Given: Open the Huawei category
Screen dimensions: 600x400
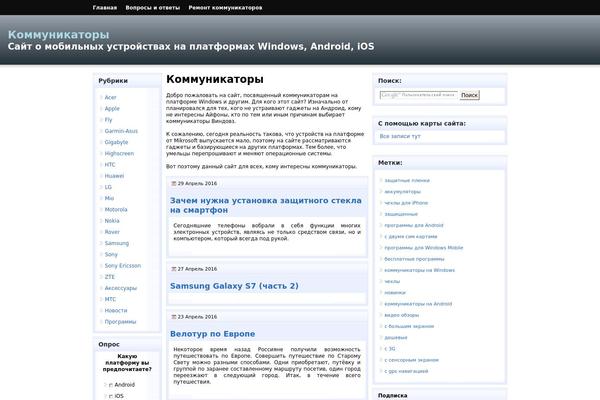Looking at the screenshot, I should pos(114,176).
